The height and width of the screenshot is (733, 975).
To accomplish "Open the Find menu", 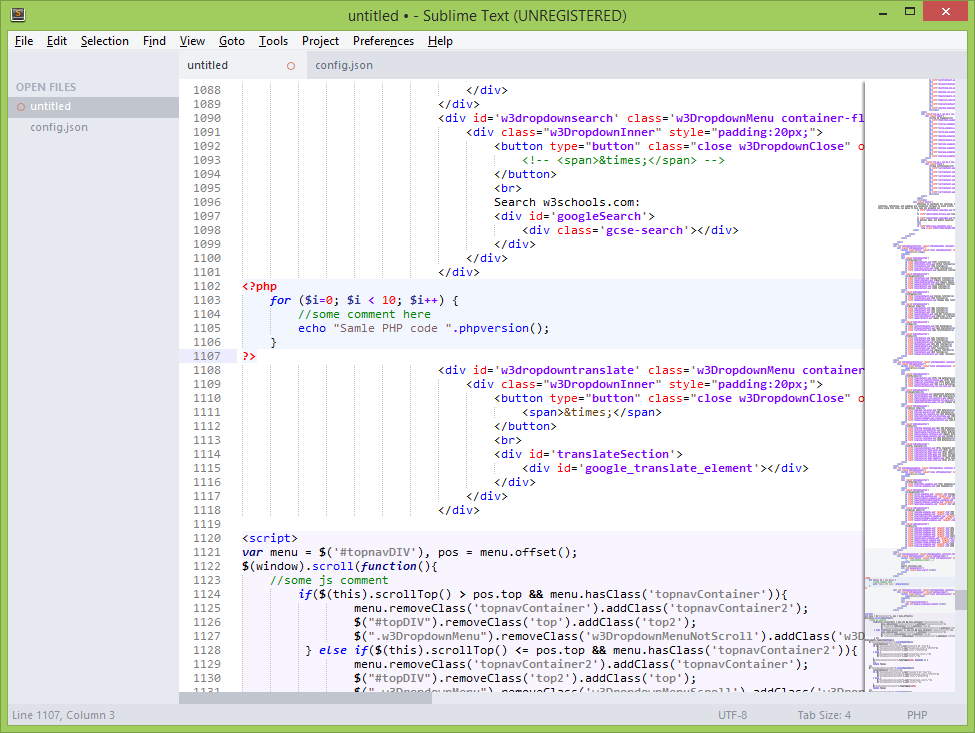I will point(154,41).
